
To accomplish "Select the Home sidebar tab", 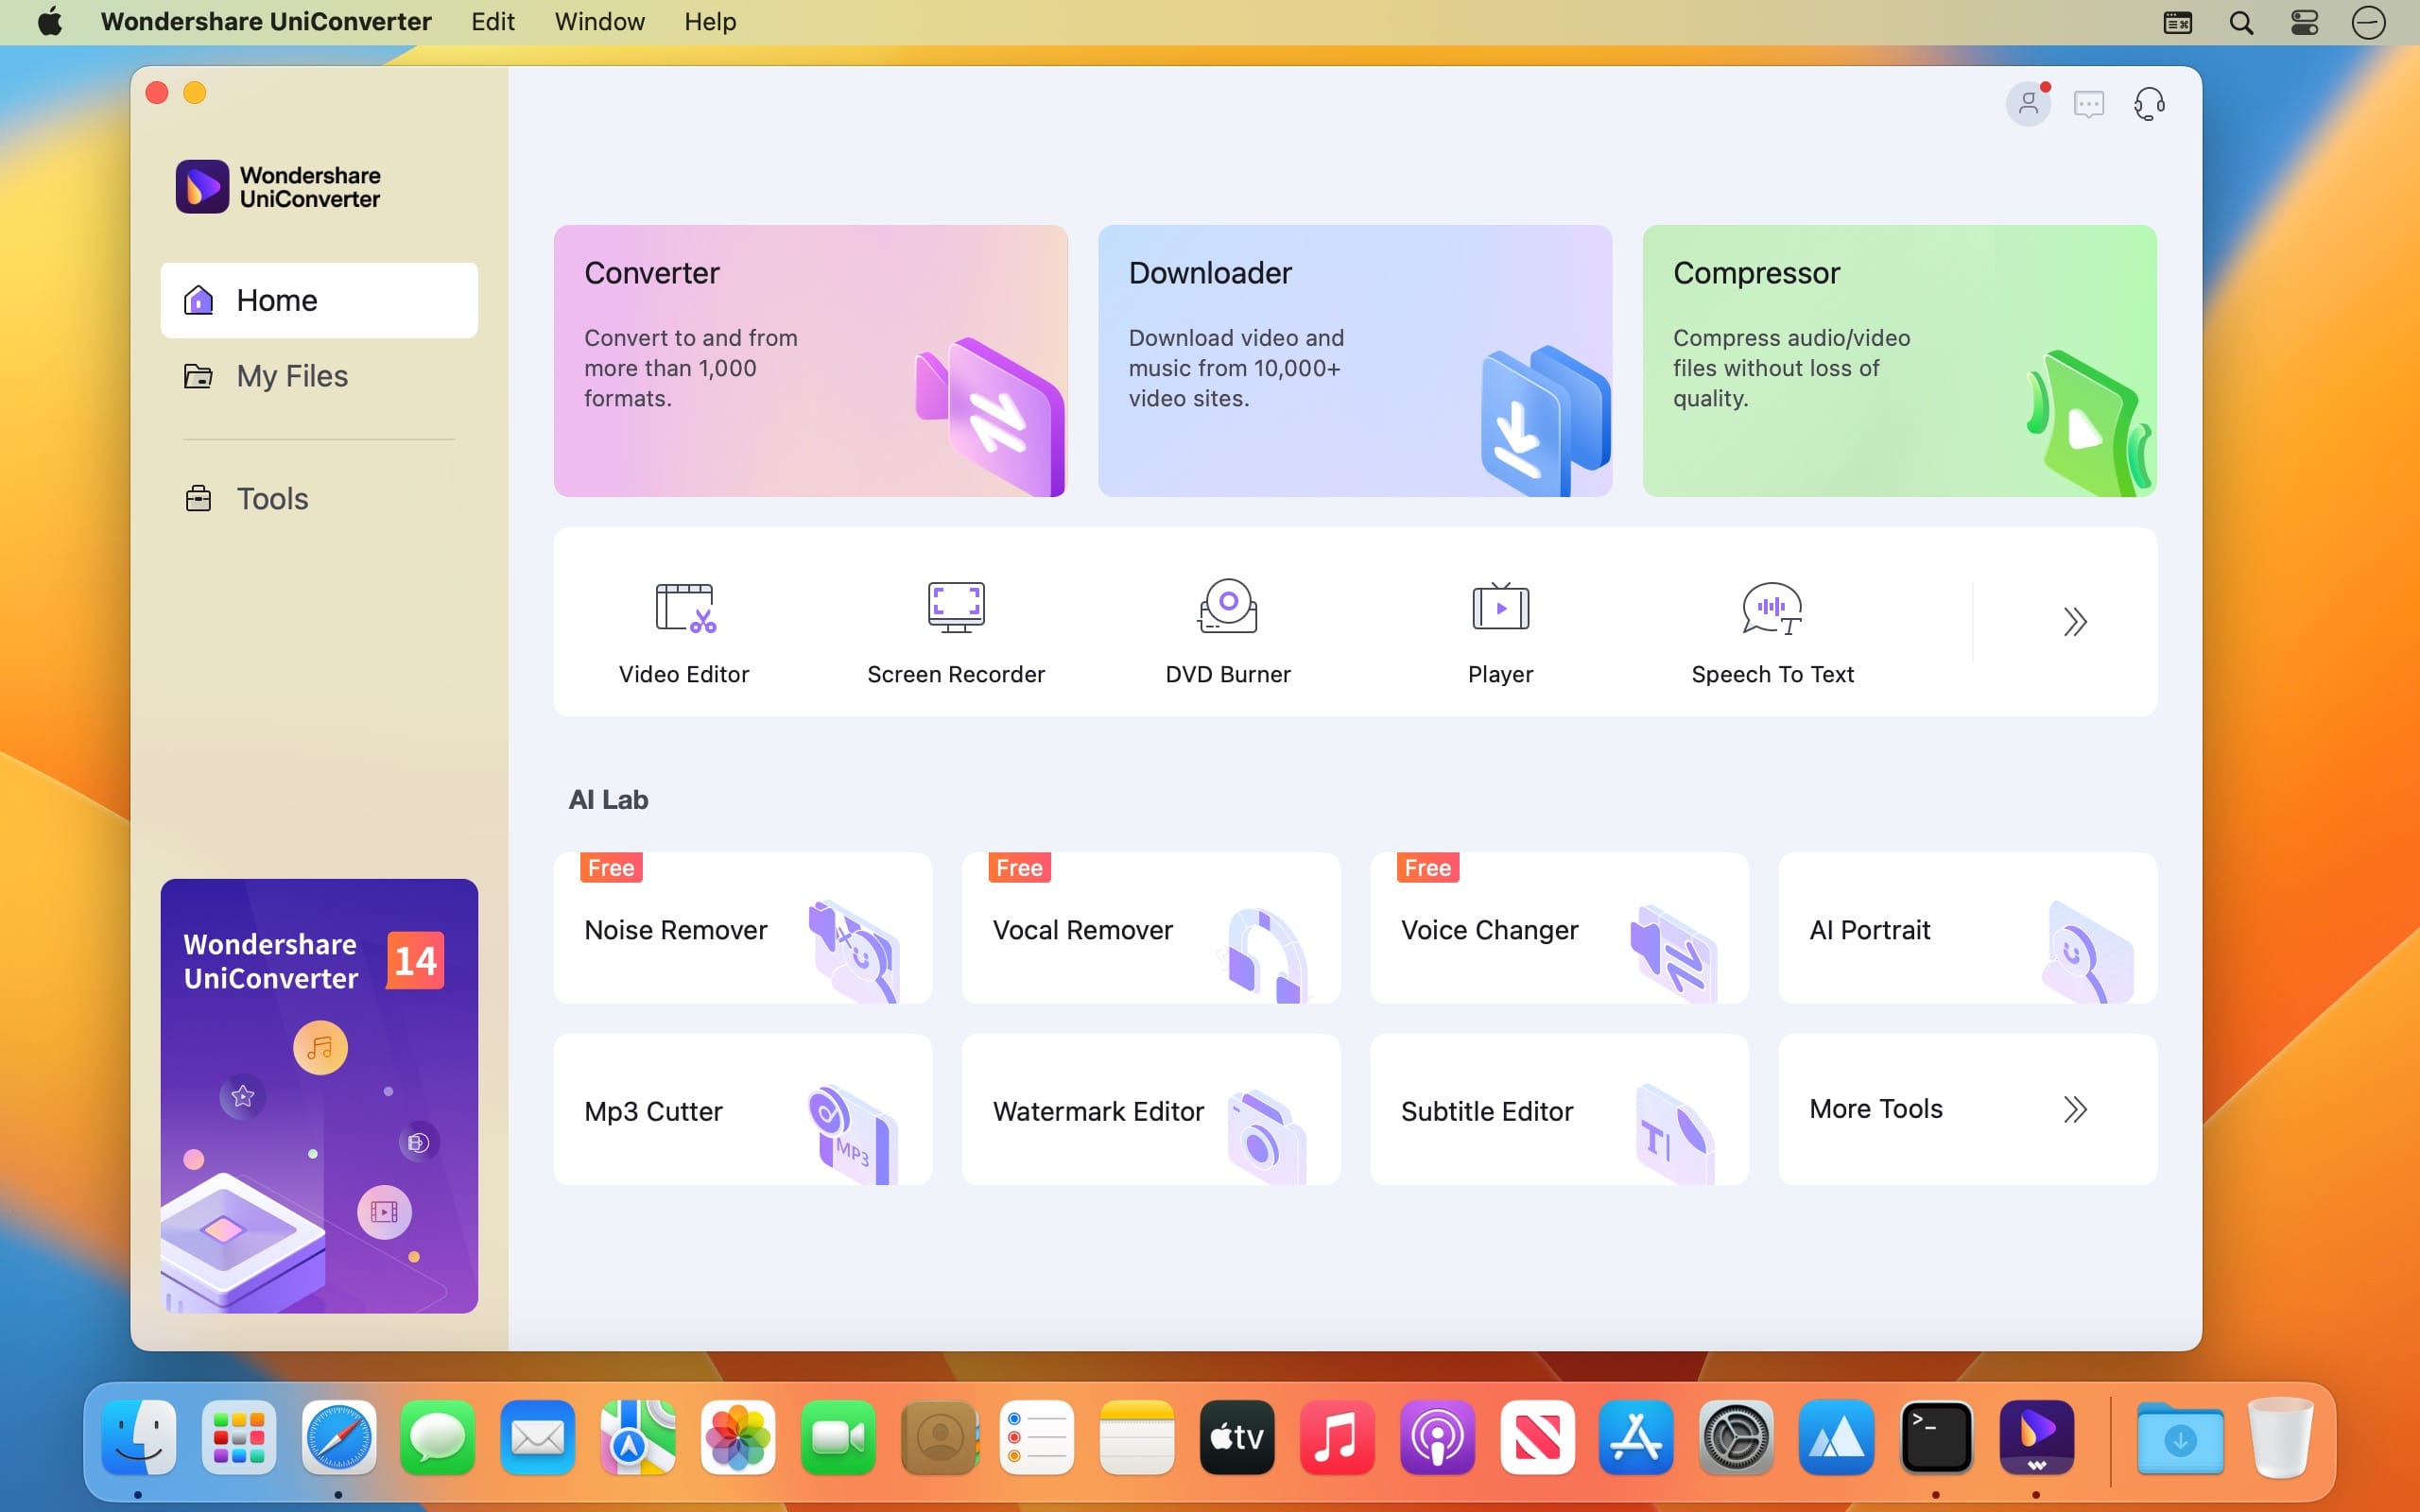I will (319, 300).
